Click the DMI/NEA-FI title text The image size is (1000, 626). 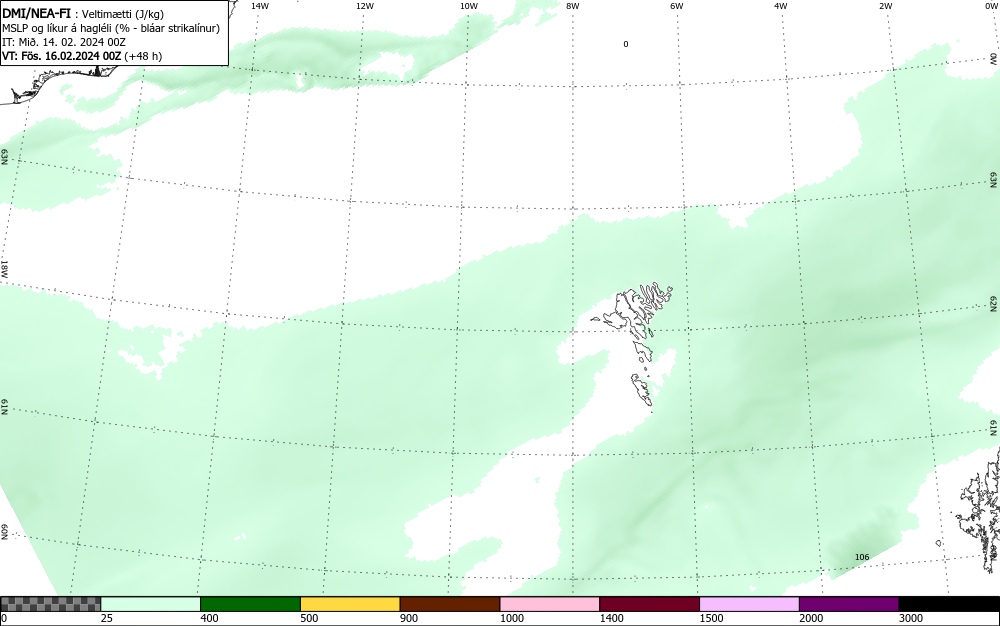[x=36, y=13]
